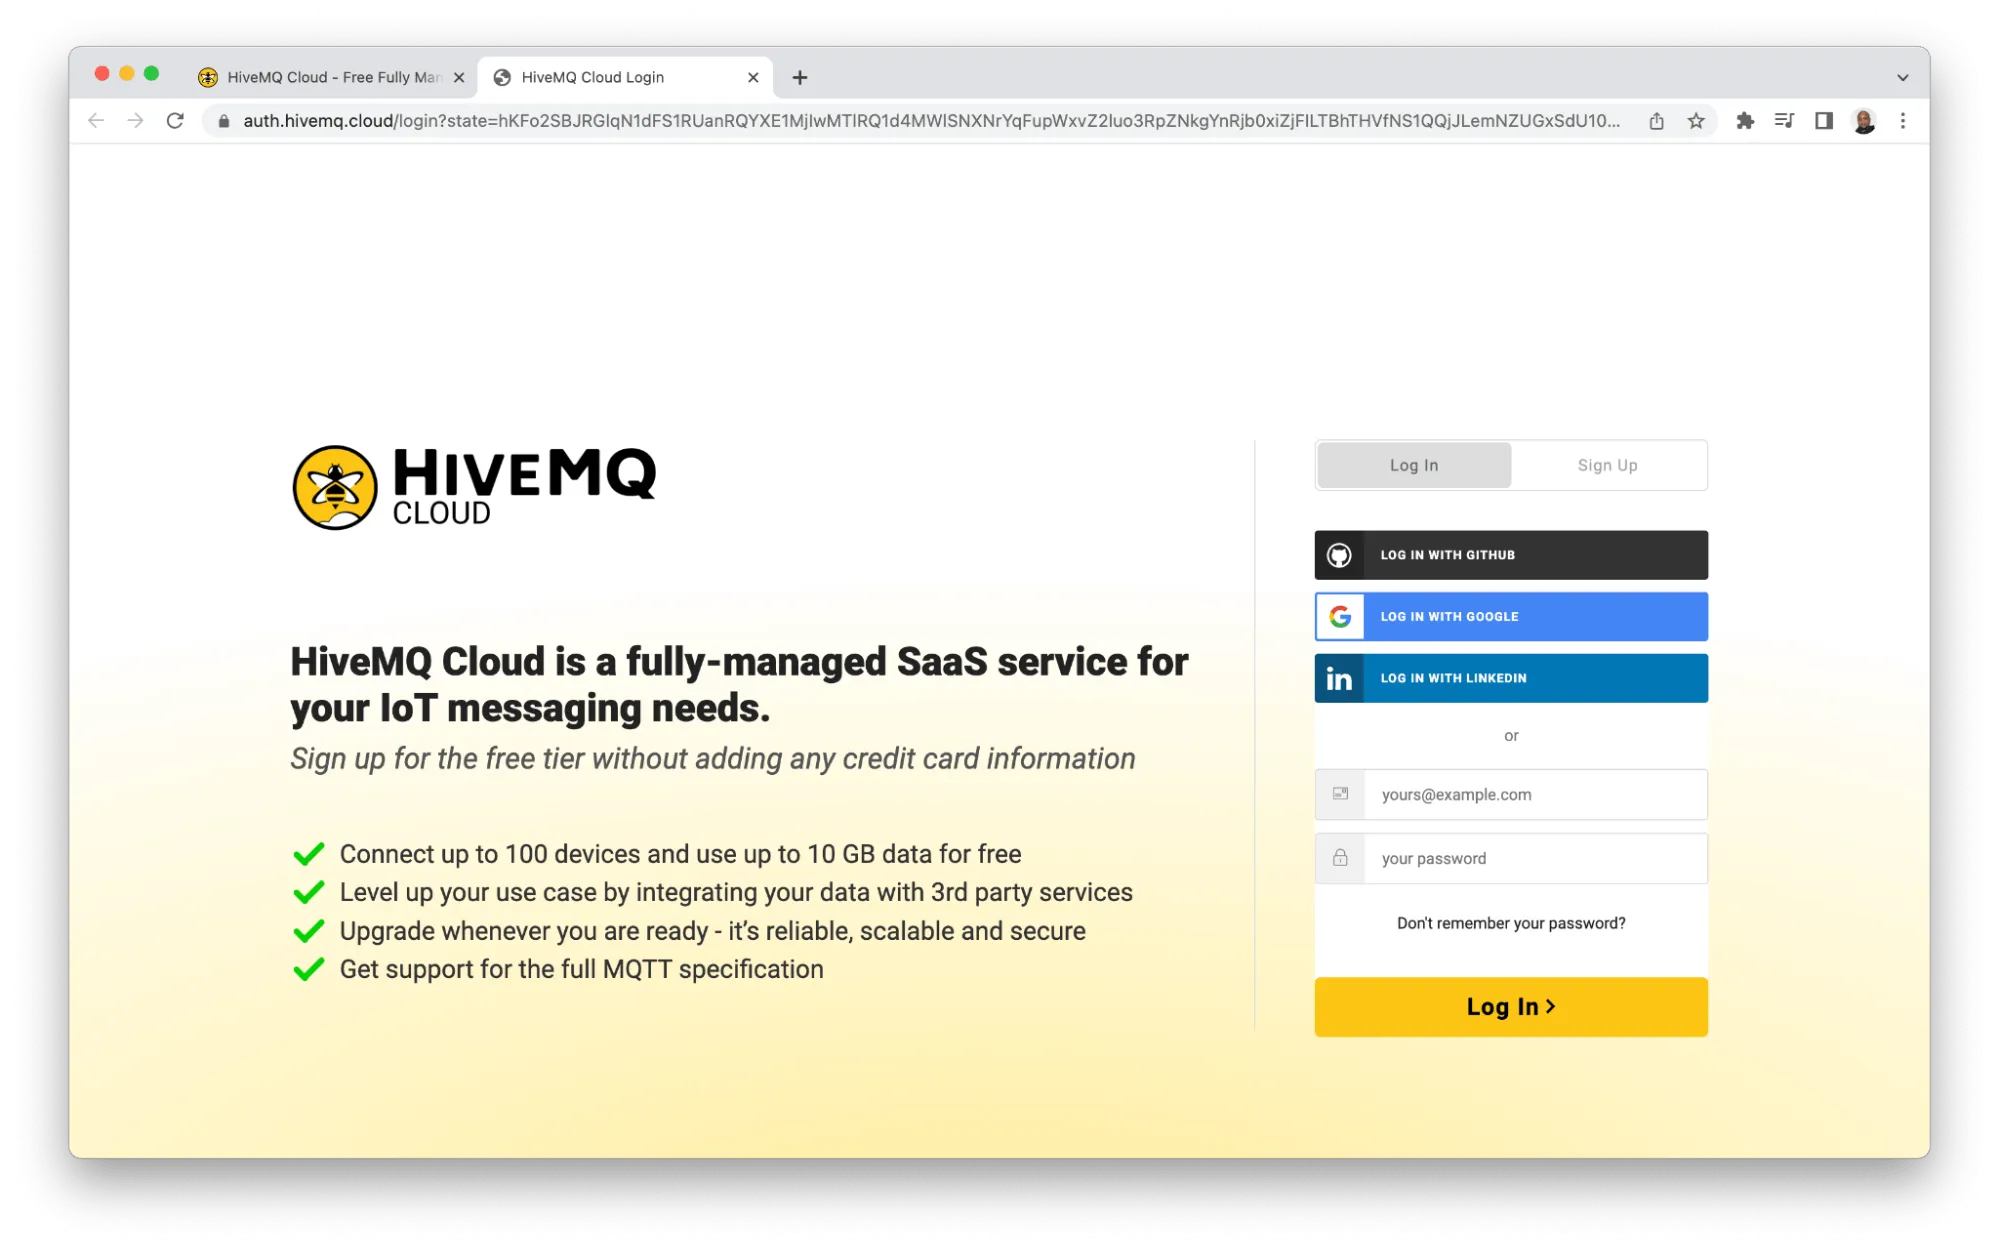Screen dimensions: 1999x1250
Task: Click Log in with GitHub label
Action: tap(1447, 555)
